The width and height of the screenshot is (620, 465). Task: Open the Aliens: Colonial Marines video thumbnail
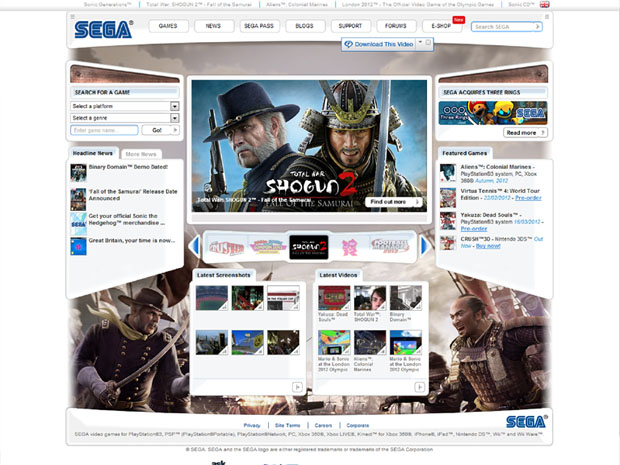370,342
